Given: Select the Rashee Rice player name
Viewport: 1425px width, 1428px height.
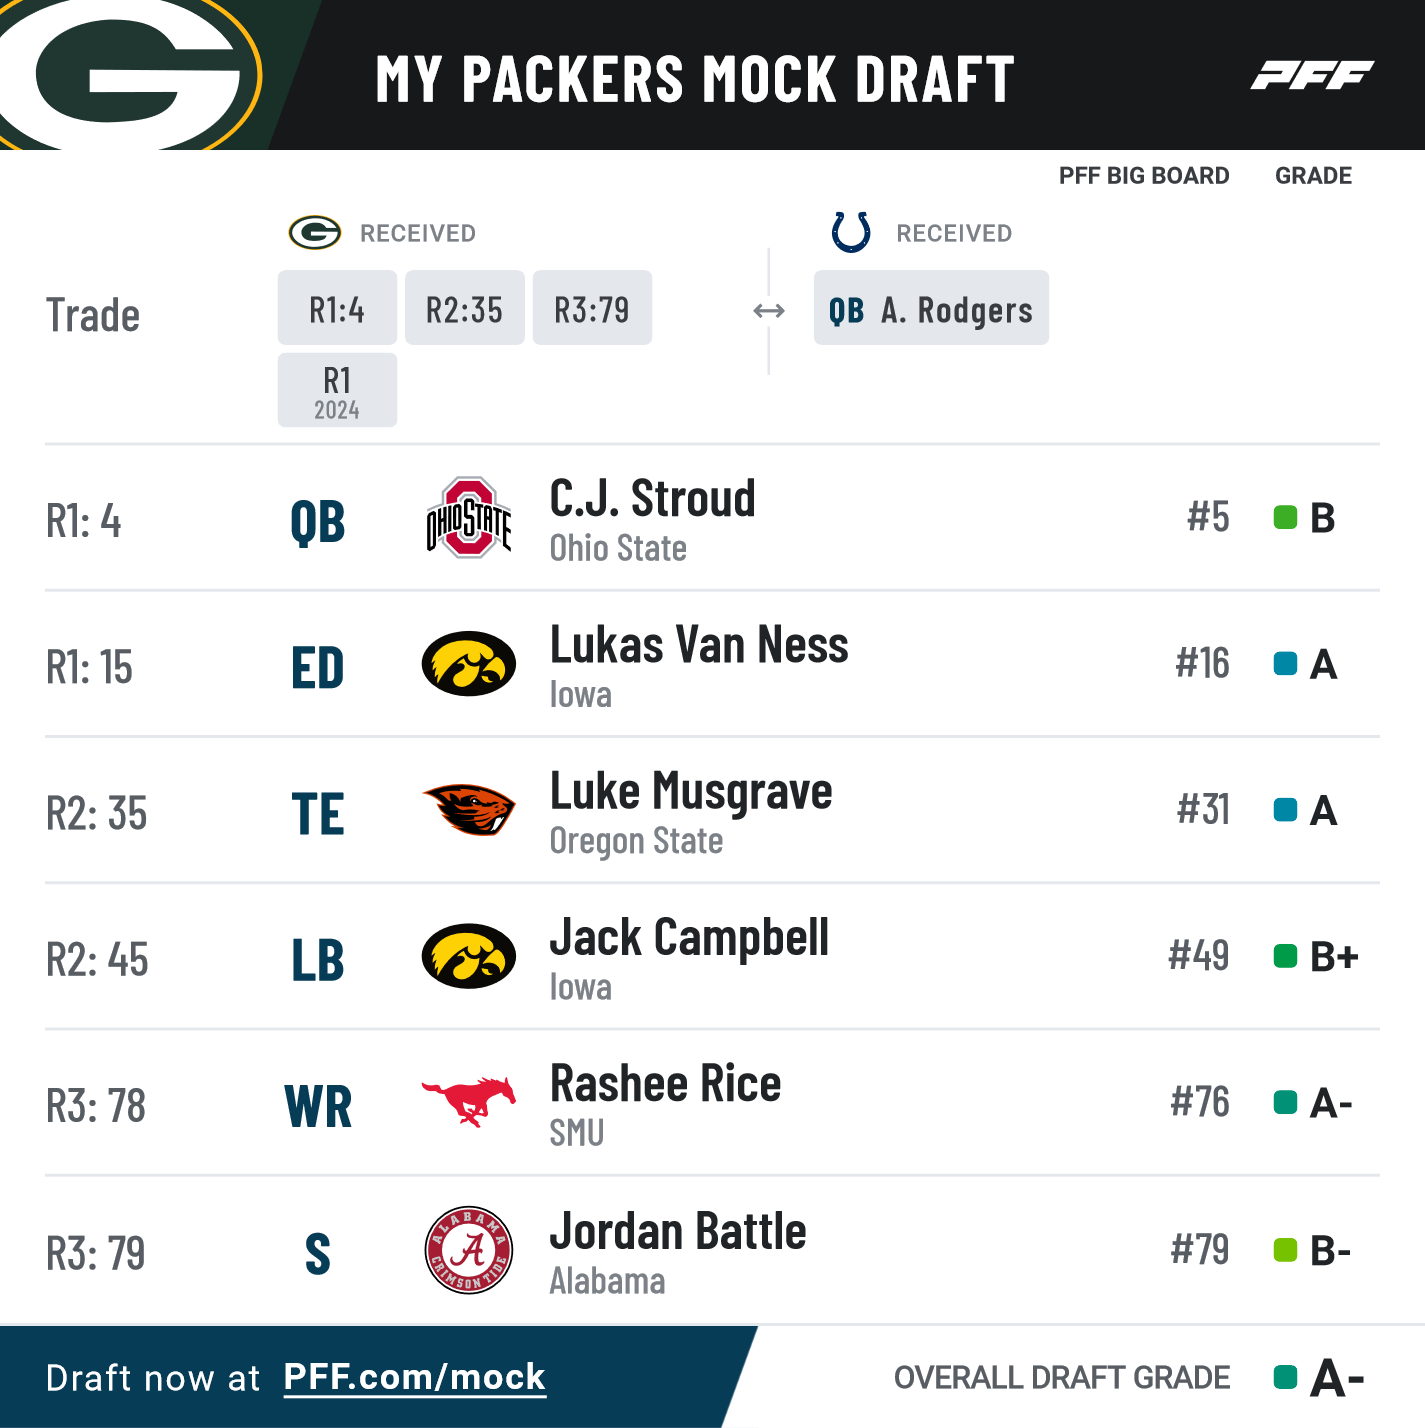Looking at the screenshot, I should (665, 1084).
